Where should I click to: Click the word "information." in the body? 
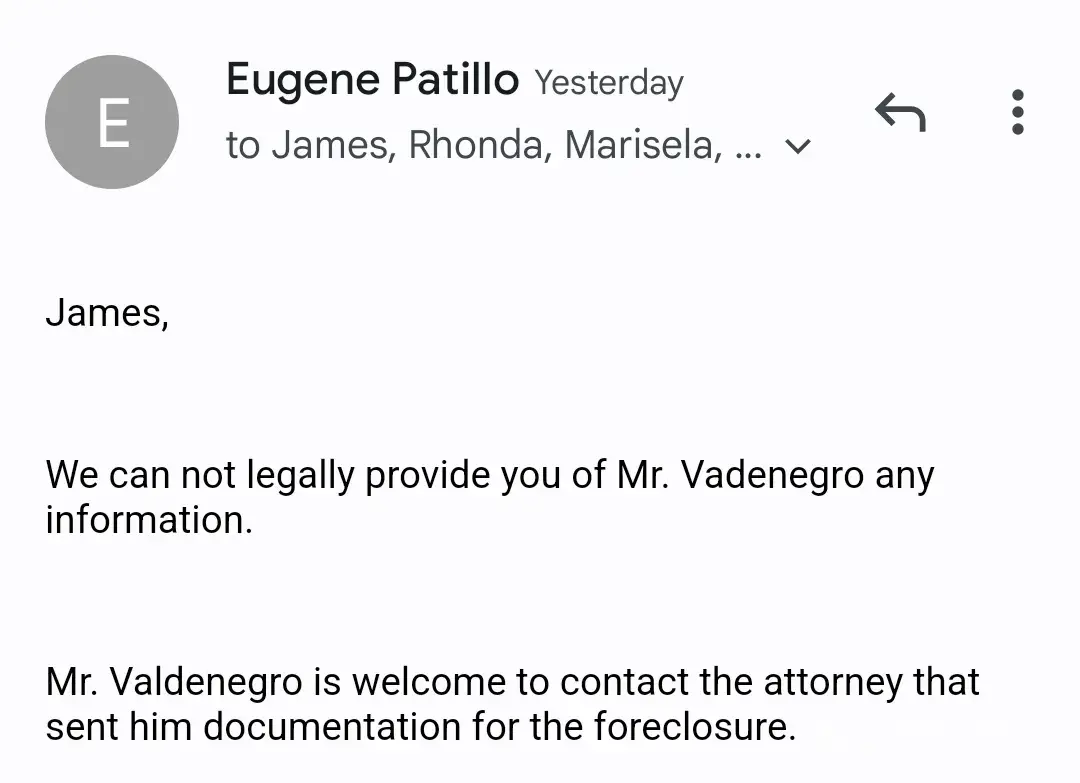point(149,520)
